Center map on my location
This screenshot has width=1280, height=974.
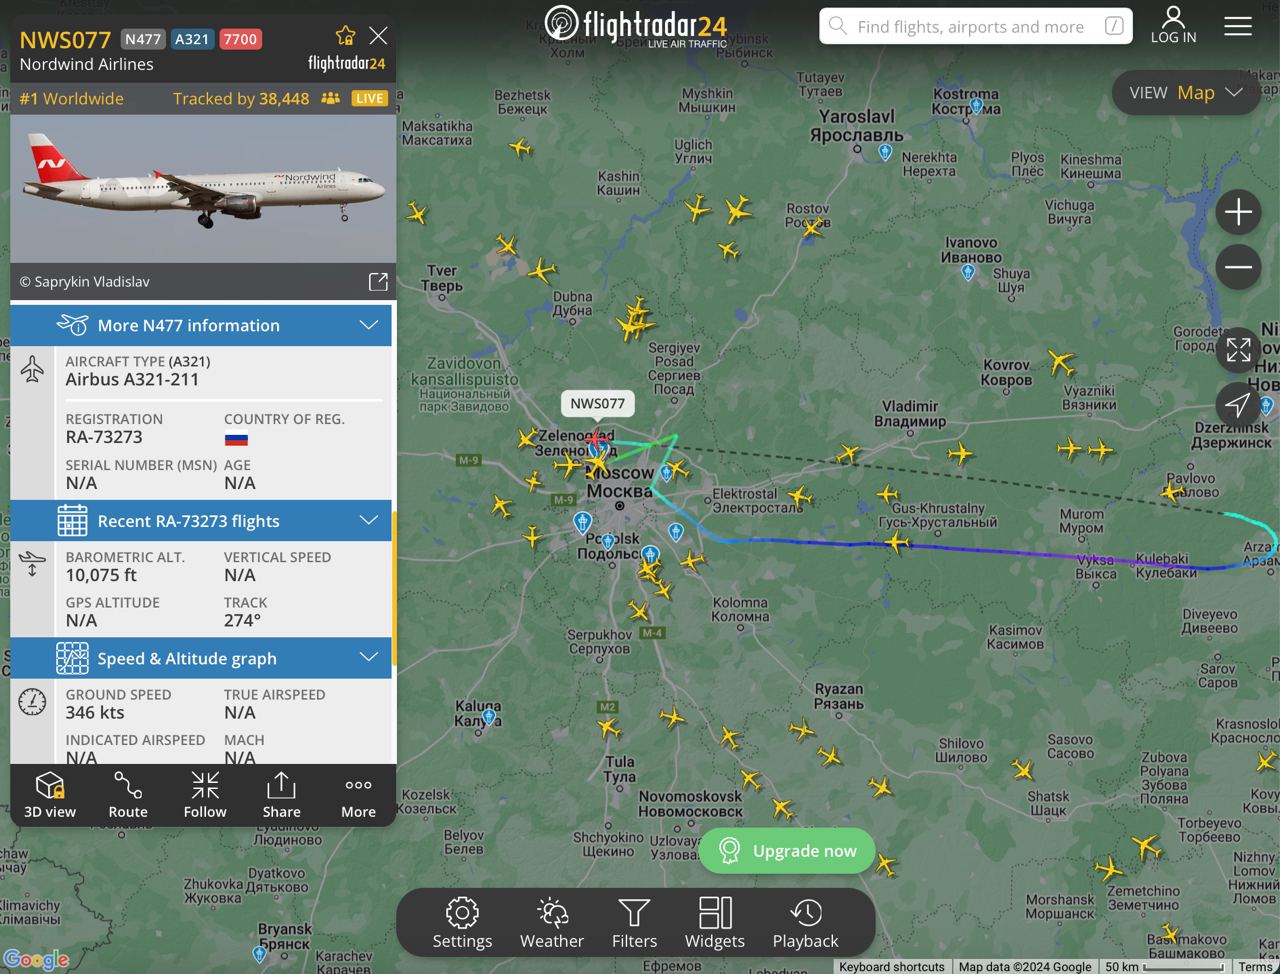[x=1238, y=405]
